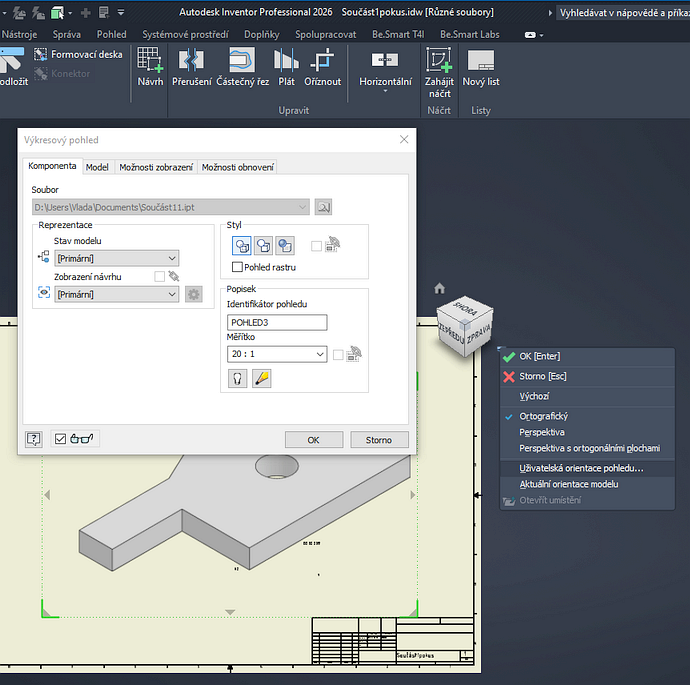Viewport: 690px width, 685px height.
Task: Select the hidden lines style button
Action: pyautogui.click(x=241, y=245)
